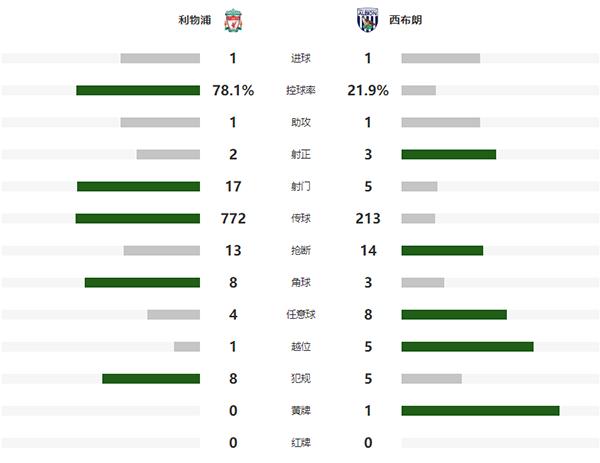Click Liverpool's green 角球 corners bar
600x463 pixels.
(141, 282)
